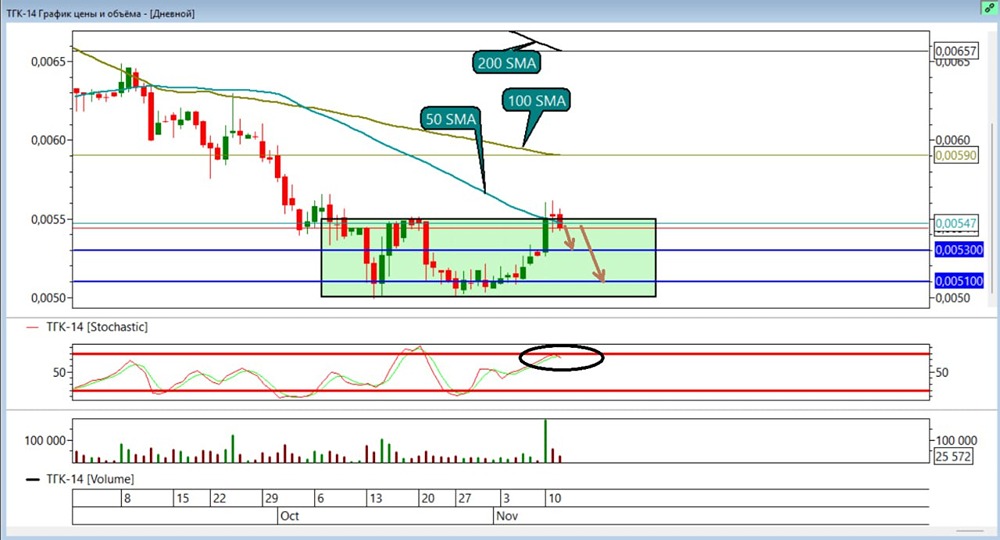Click the green chain-link icon in title bar

(986, 6)
